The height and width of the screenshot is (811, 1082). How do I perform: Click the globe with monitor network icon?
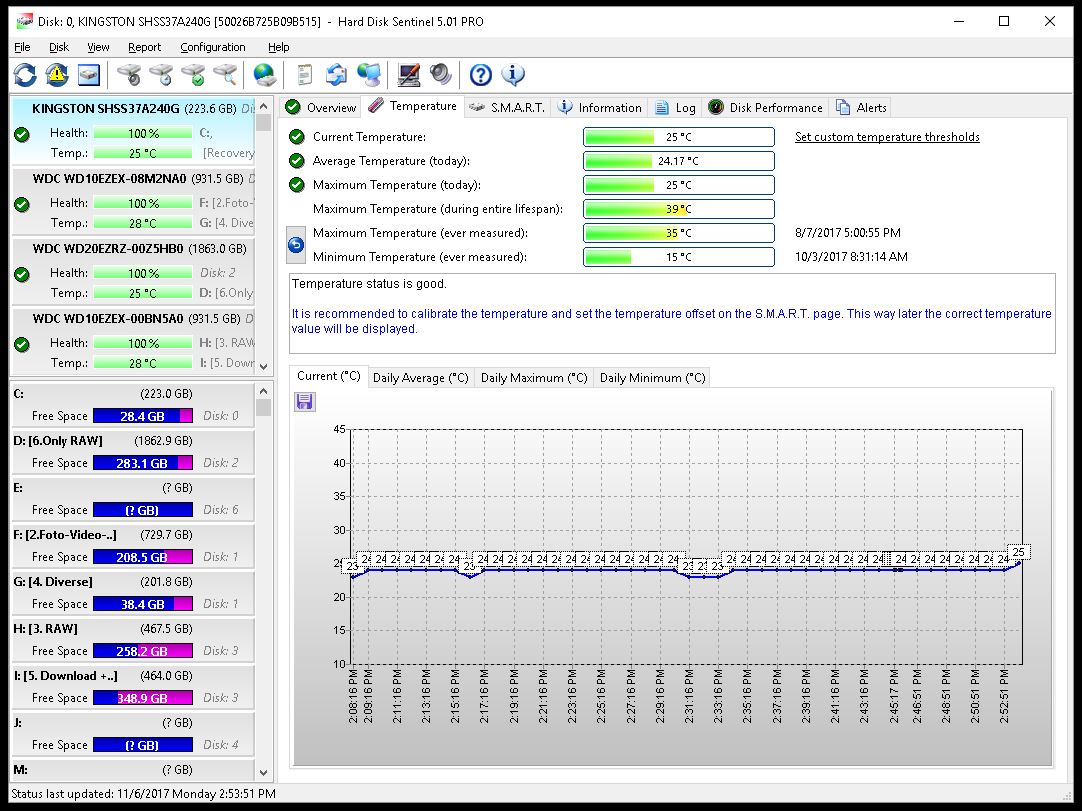pos(369,75)
